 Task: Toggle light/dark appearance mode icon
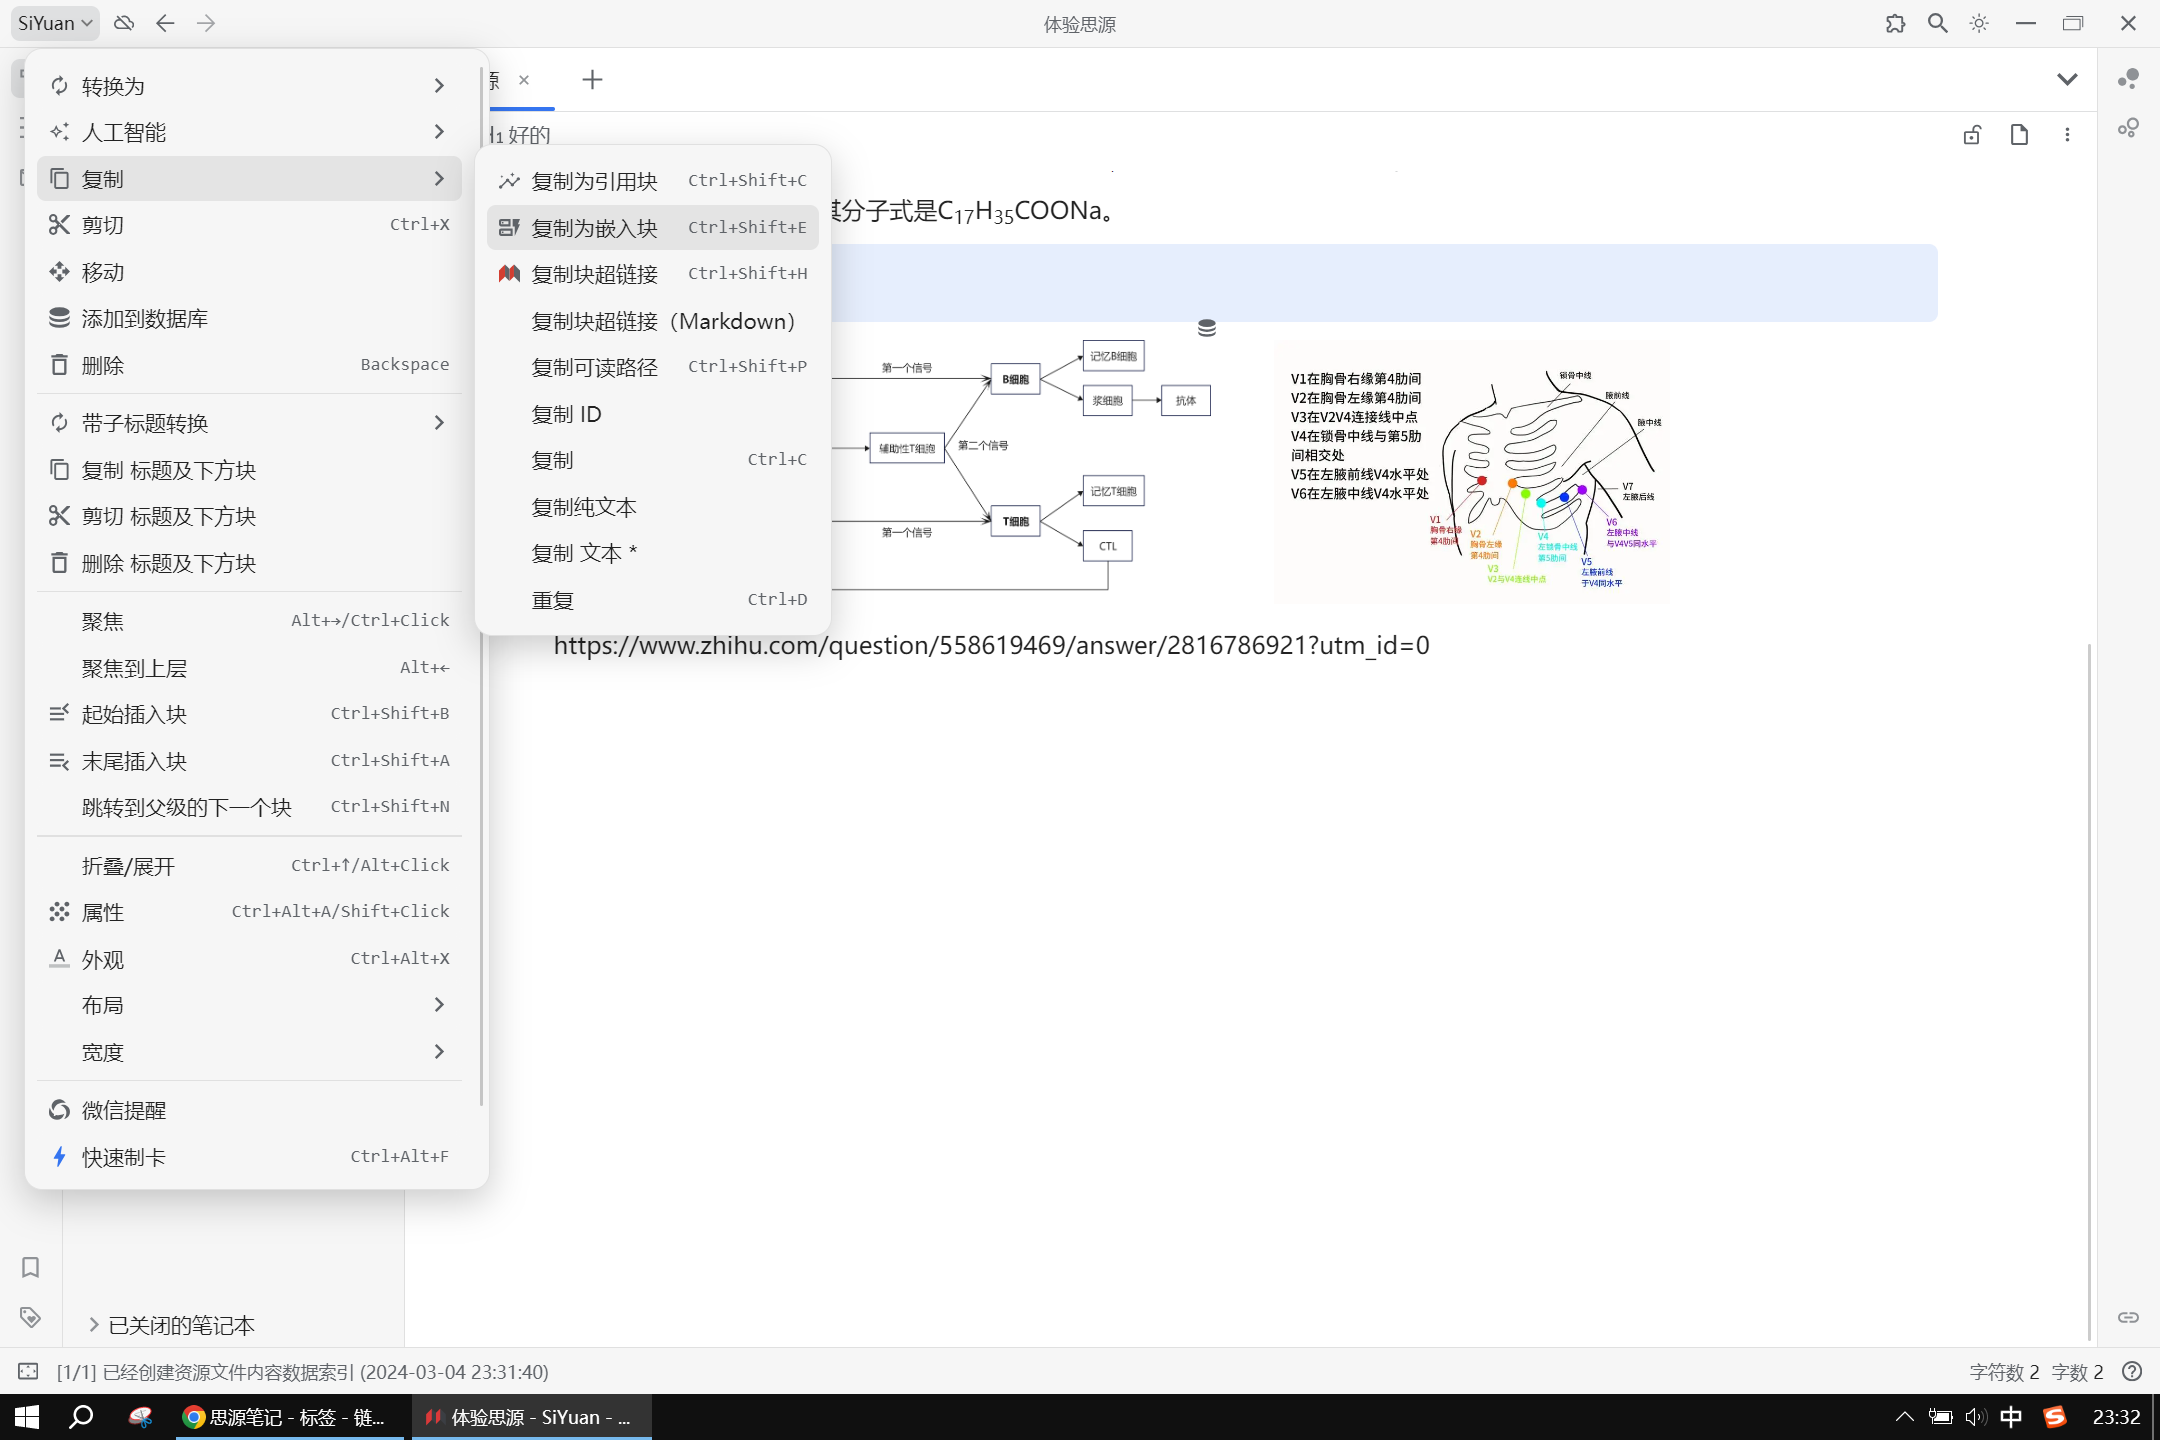pyautogui.click(x=1979, y=23)
